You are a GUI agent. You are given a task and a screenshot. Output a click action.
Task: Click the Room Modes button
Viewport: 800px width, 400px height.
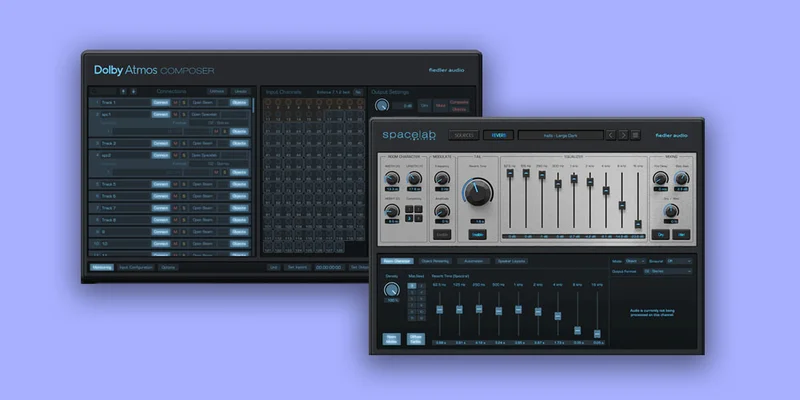tap(392, 339)
